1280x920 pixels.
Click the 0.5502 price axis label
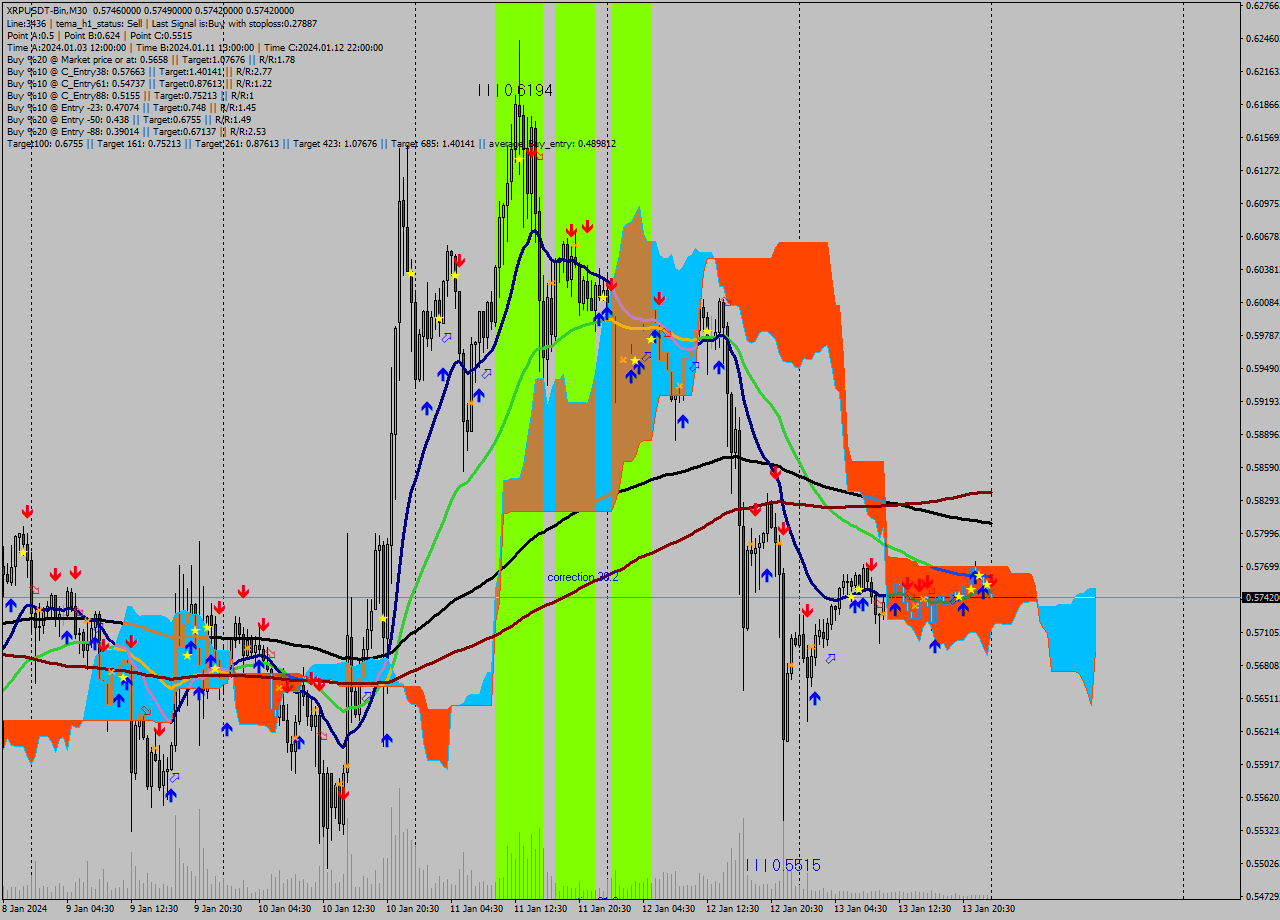[1262, 863]
